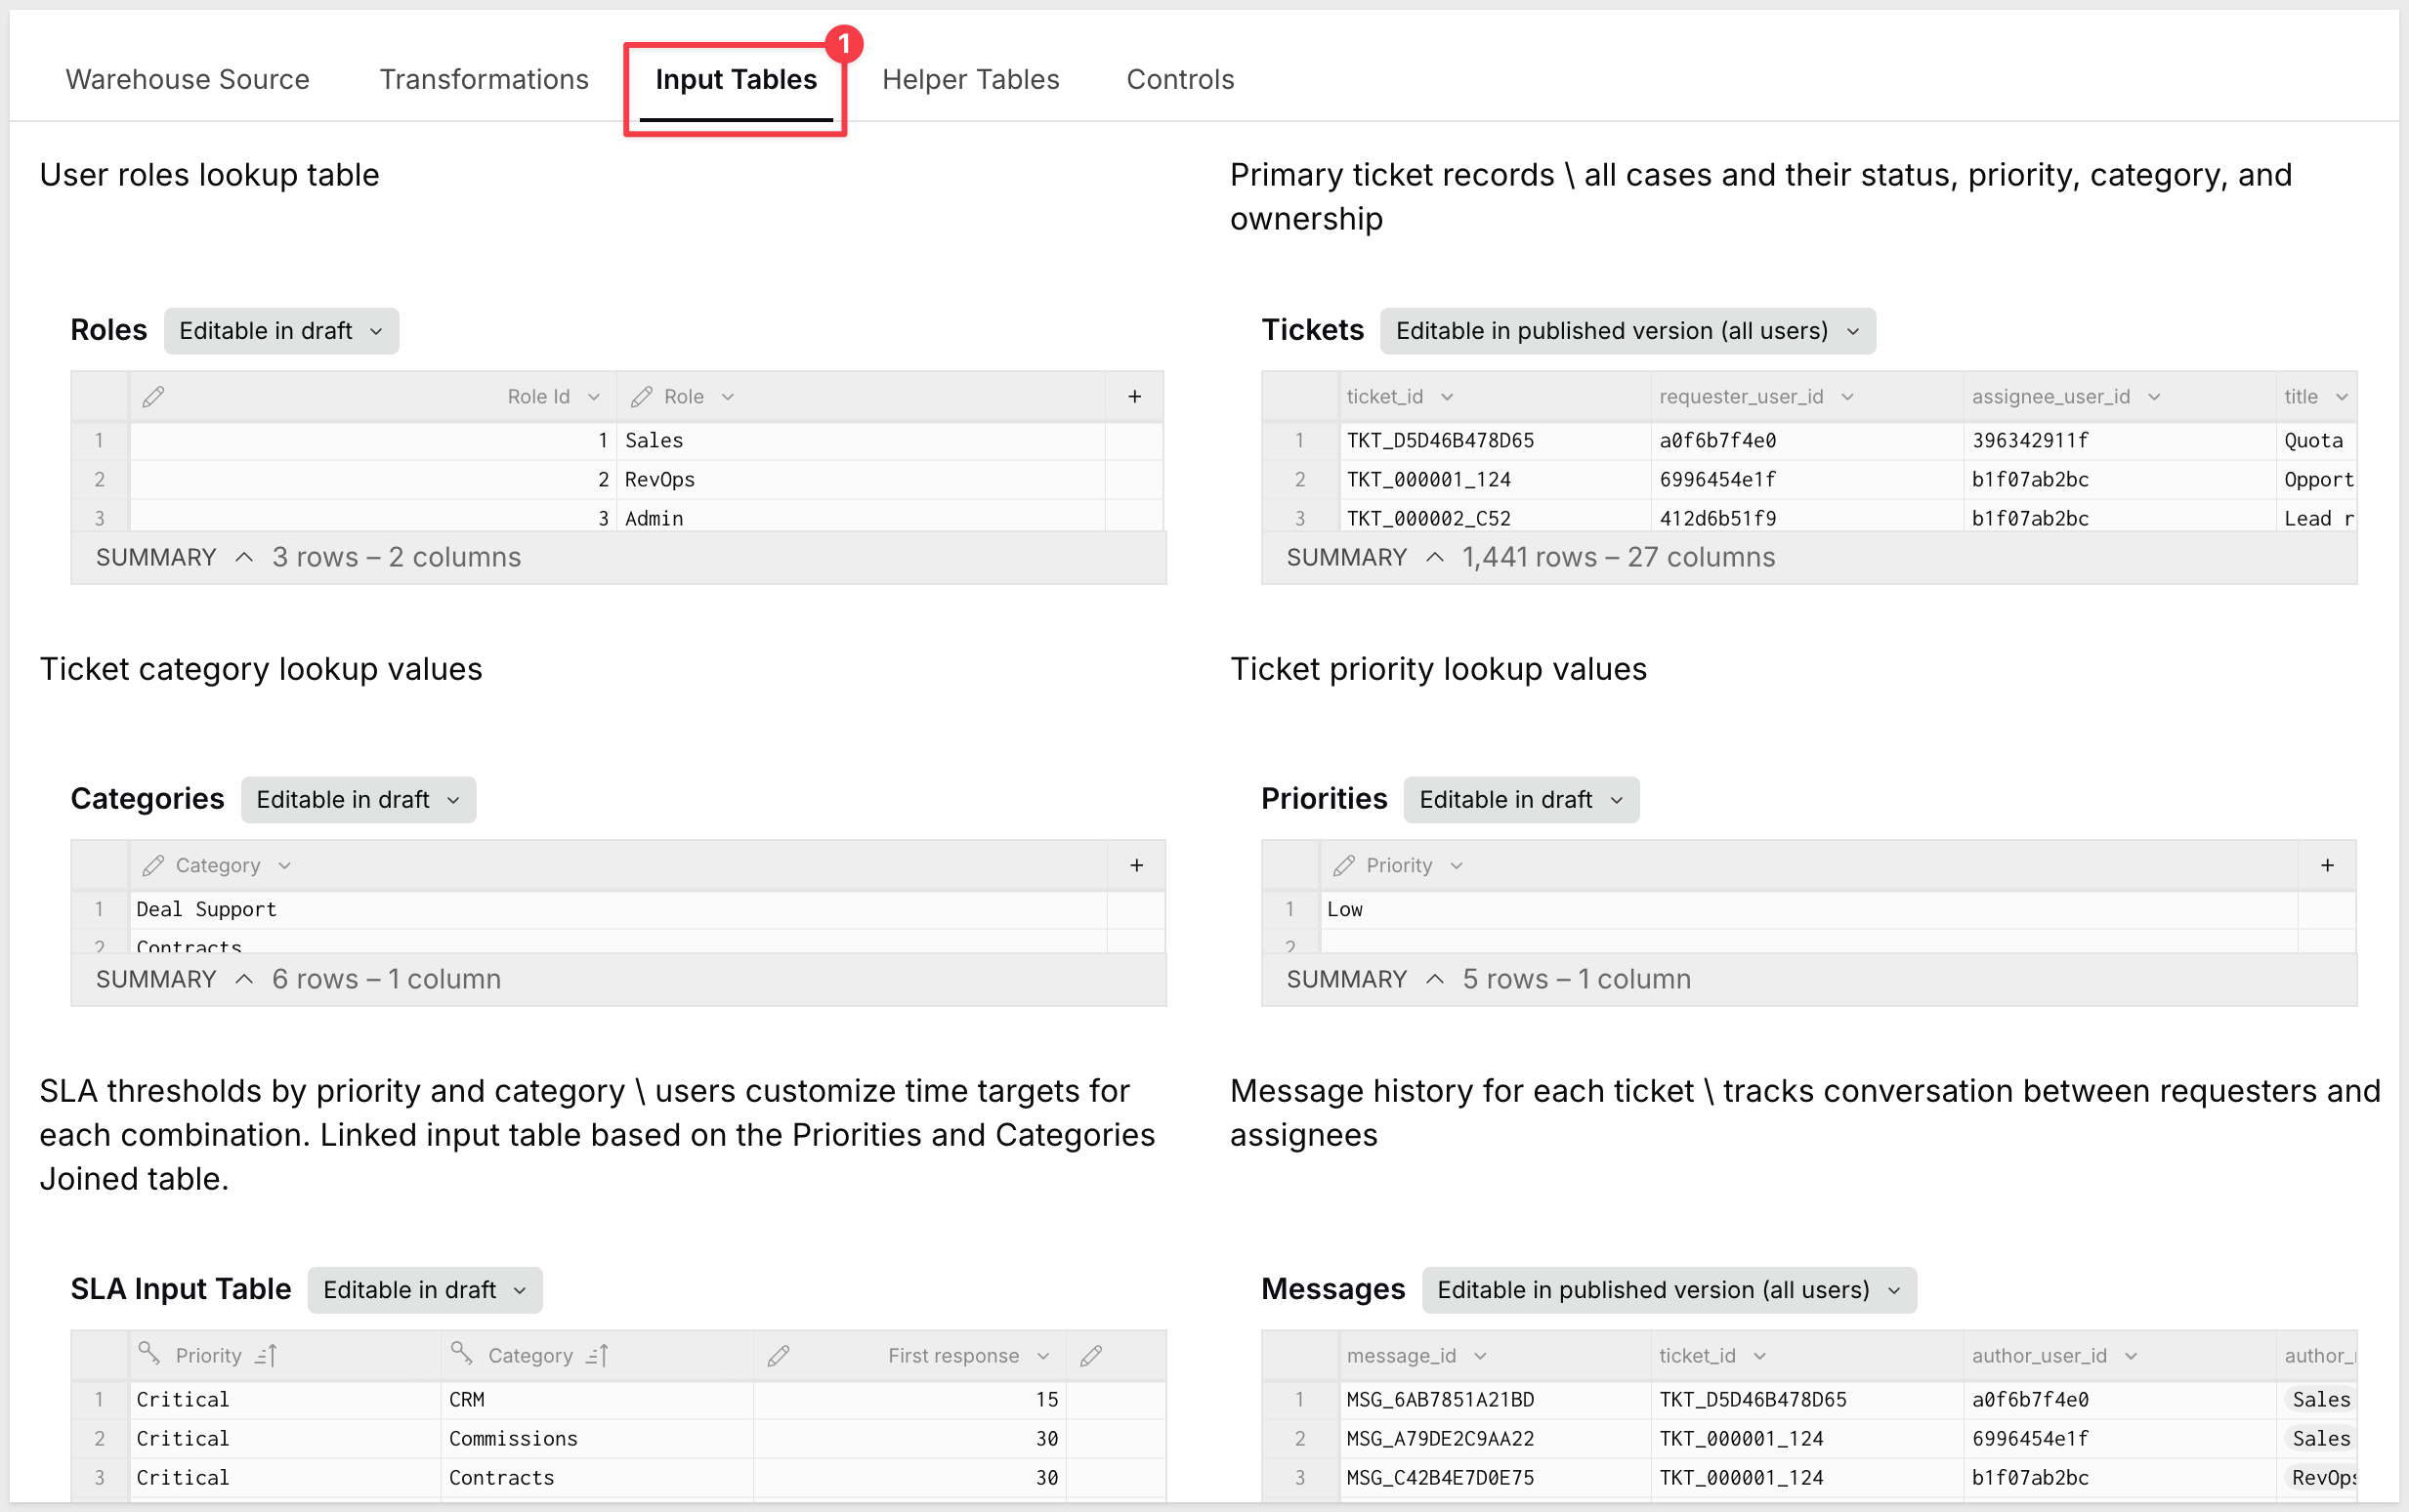Image resolution: width=2409 pixels, height=1512 pixels.
Task: Select the Deal Support category cell
Action: click(x=617, y=909)
